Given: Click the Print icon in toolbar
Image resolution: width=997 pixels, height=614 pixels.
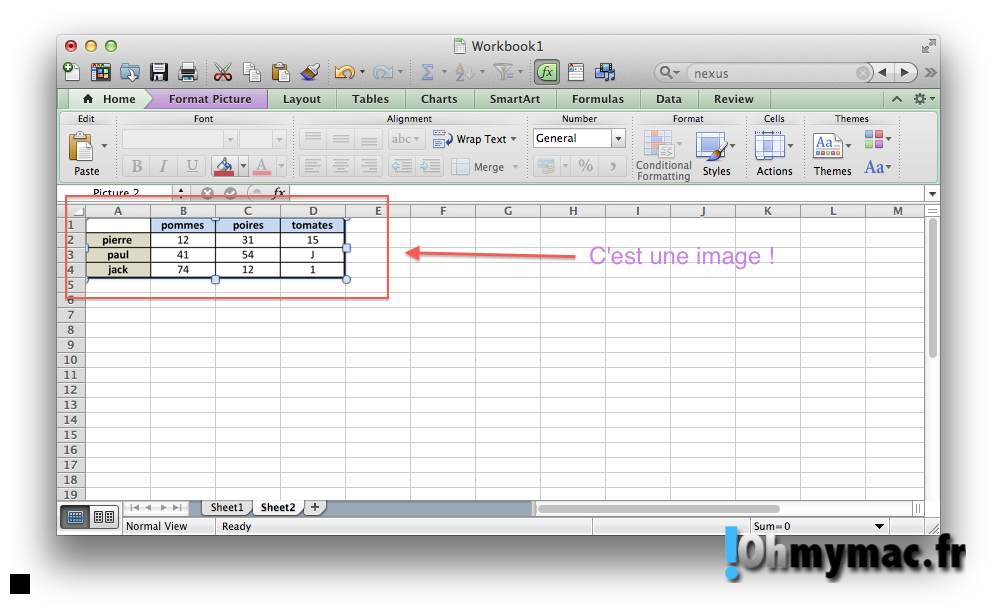Looking at the screenshot, I should click(x=187, y=72).
